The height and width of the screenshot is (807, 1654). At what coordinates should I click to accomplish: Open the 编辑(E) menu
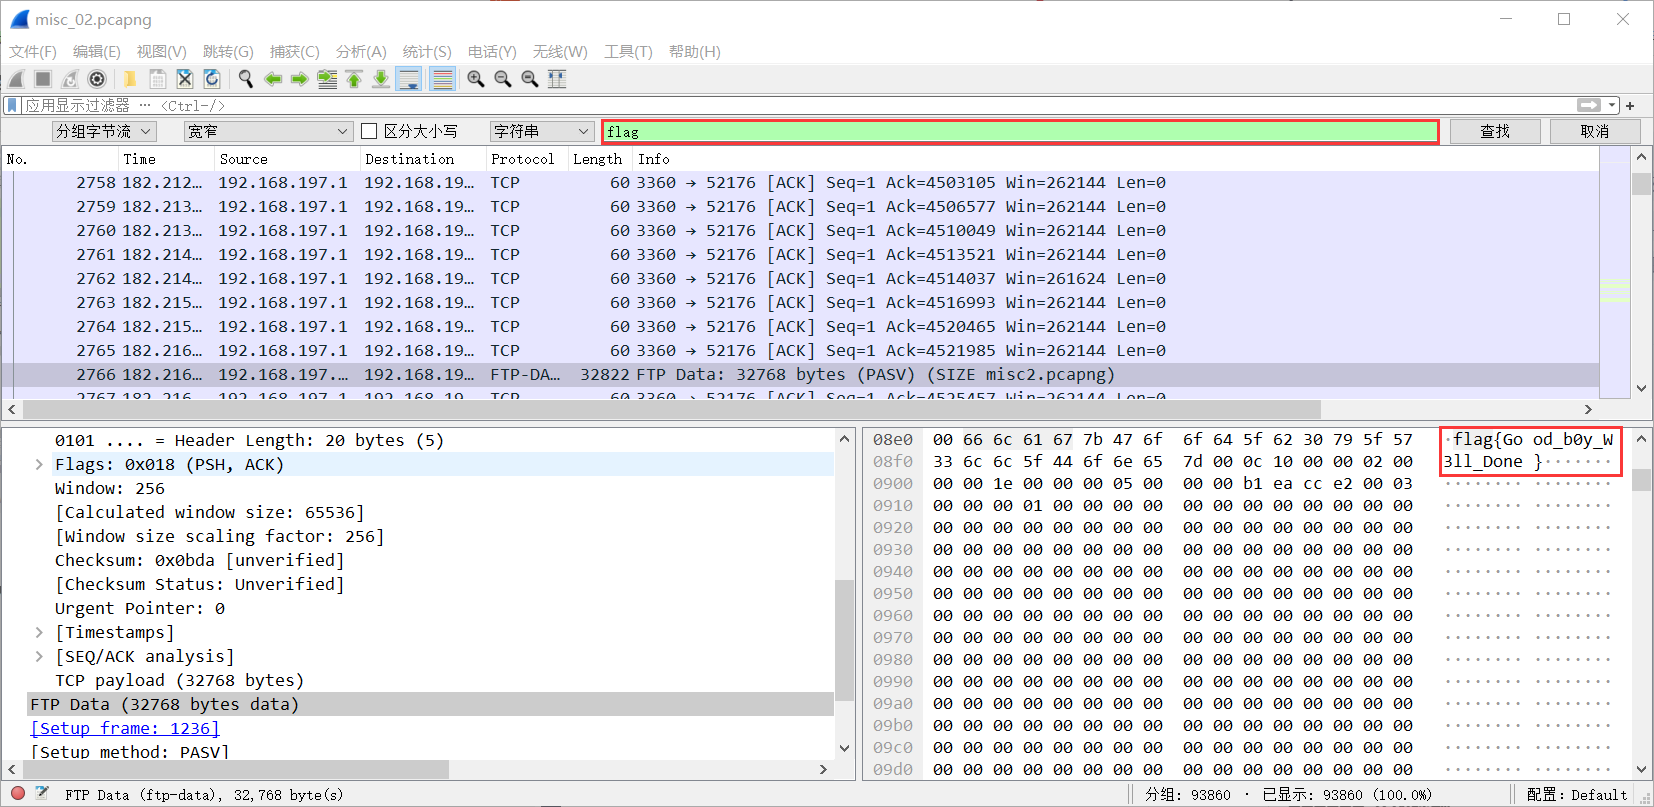click(97, 51)
